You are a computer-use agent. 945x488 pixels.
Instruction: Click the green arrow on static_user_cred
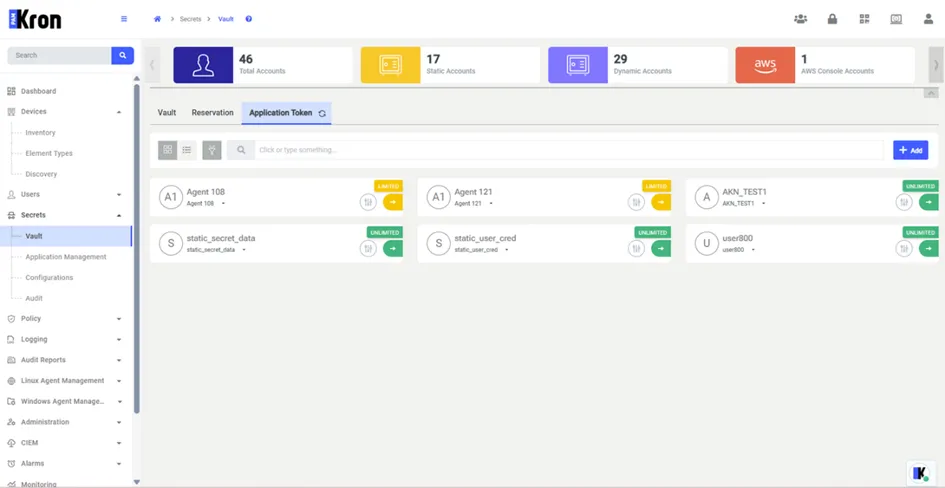click(661, 248)
